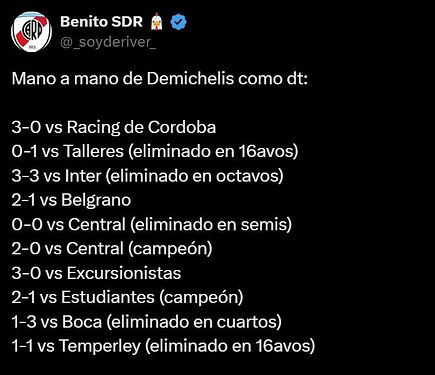Open the River Plate crest profile picture
This screenshot has height=375, width=435.
31,32
